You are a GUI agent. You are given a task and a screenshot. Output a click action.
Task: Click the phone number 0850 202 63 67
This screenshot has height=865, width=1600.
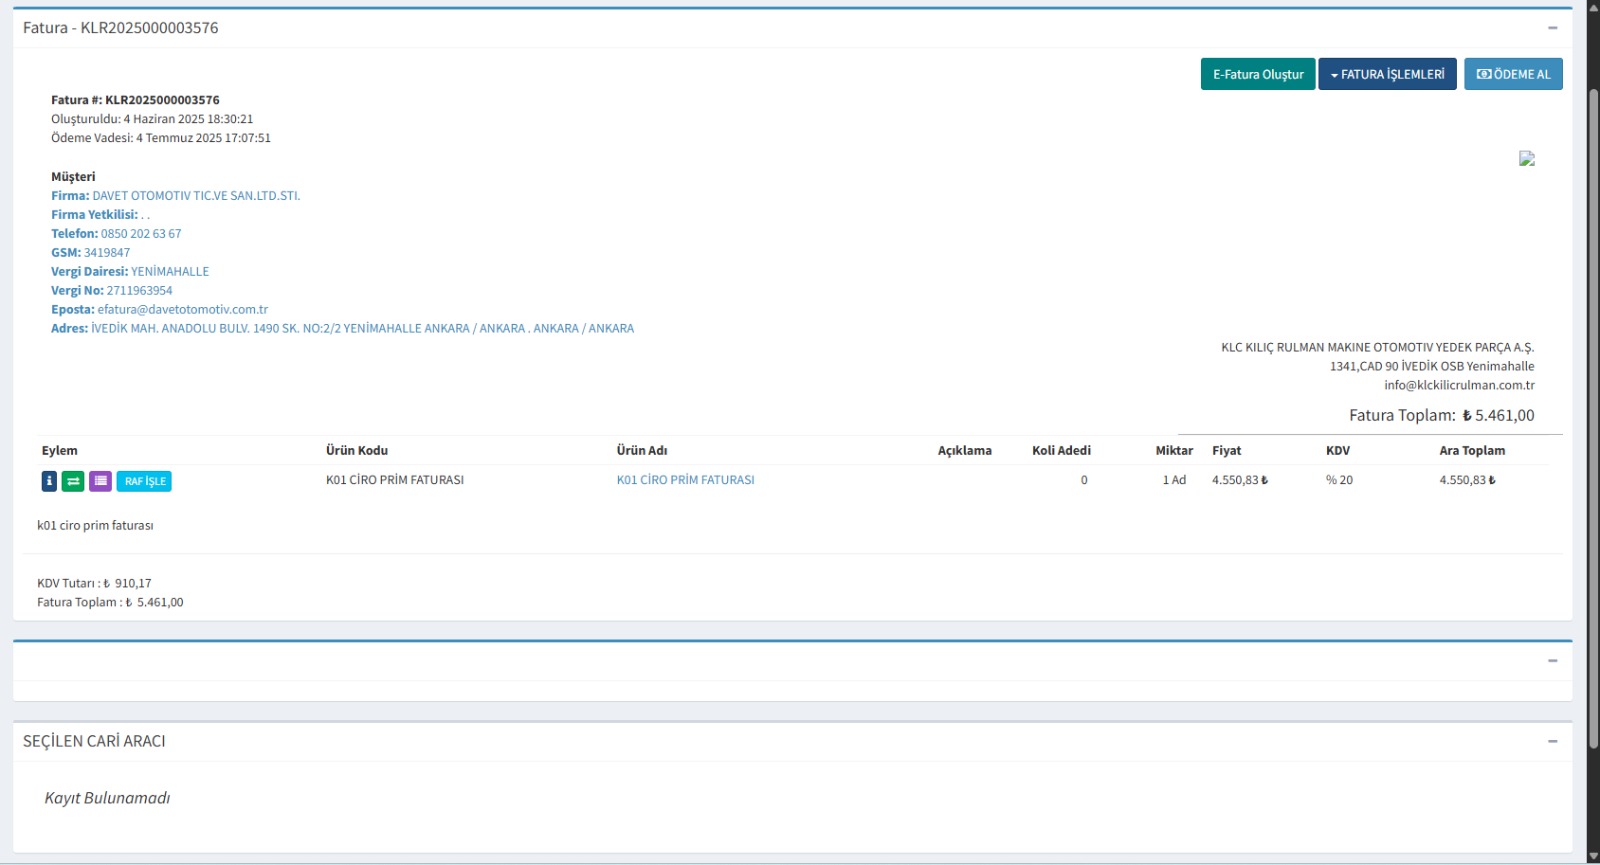[141, 234]
